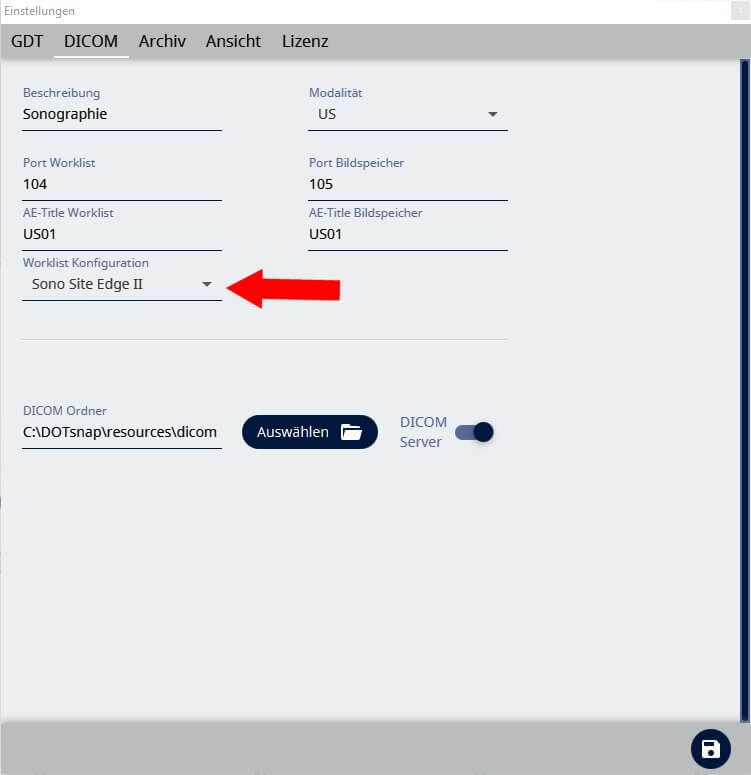Select the DICOM tab
751x775 pixels.
click(x=91, y=41)
